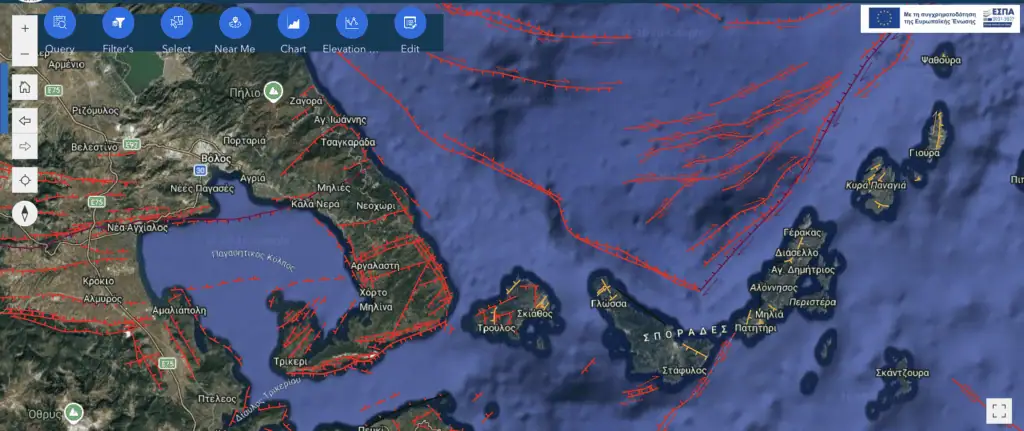Launch the Near Me tool
Screen dimensions: 1024x431
[235, 22]
